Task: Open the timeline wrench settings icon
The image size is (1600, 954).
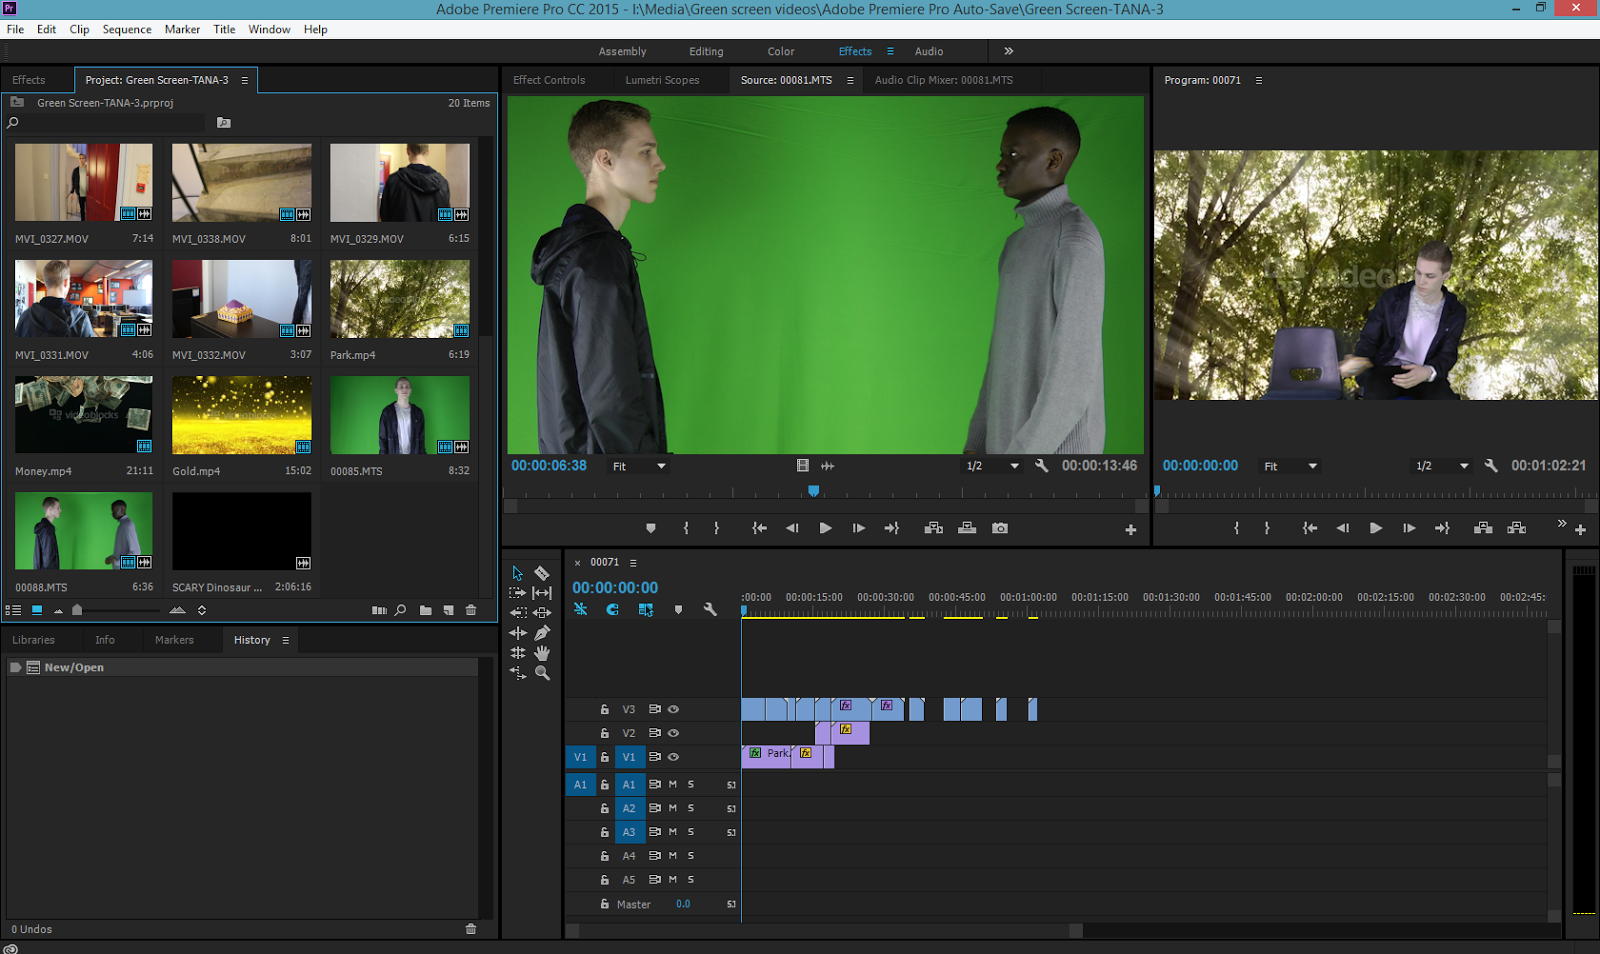Action: (x=710, y=609)
